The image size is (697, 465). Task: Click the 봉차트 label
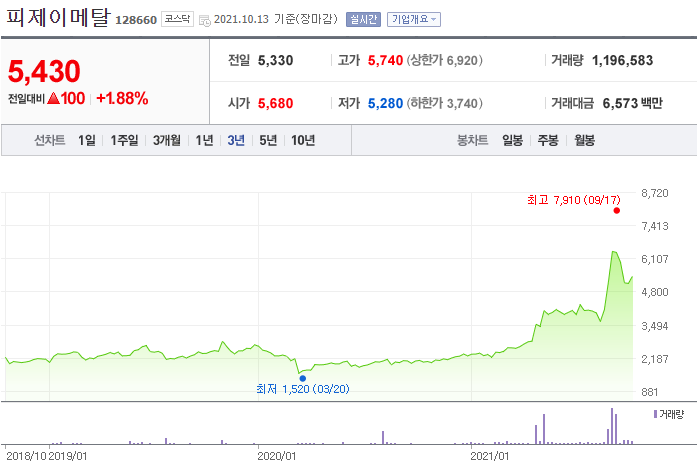473,140
